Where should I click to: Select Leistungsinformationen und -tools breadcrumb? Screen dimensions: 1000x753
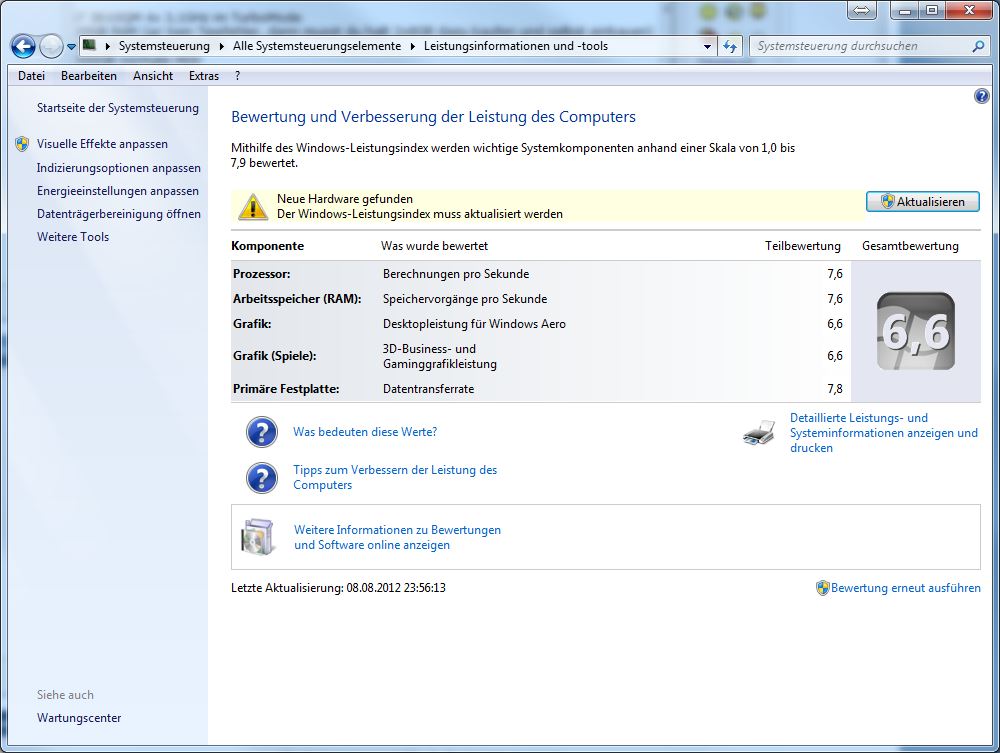(x=516, y=46)
